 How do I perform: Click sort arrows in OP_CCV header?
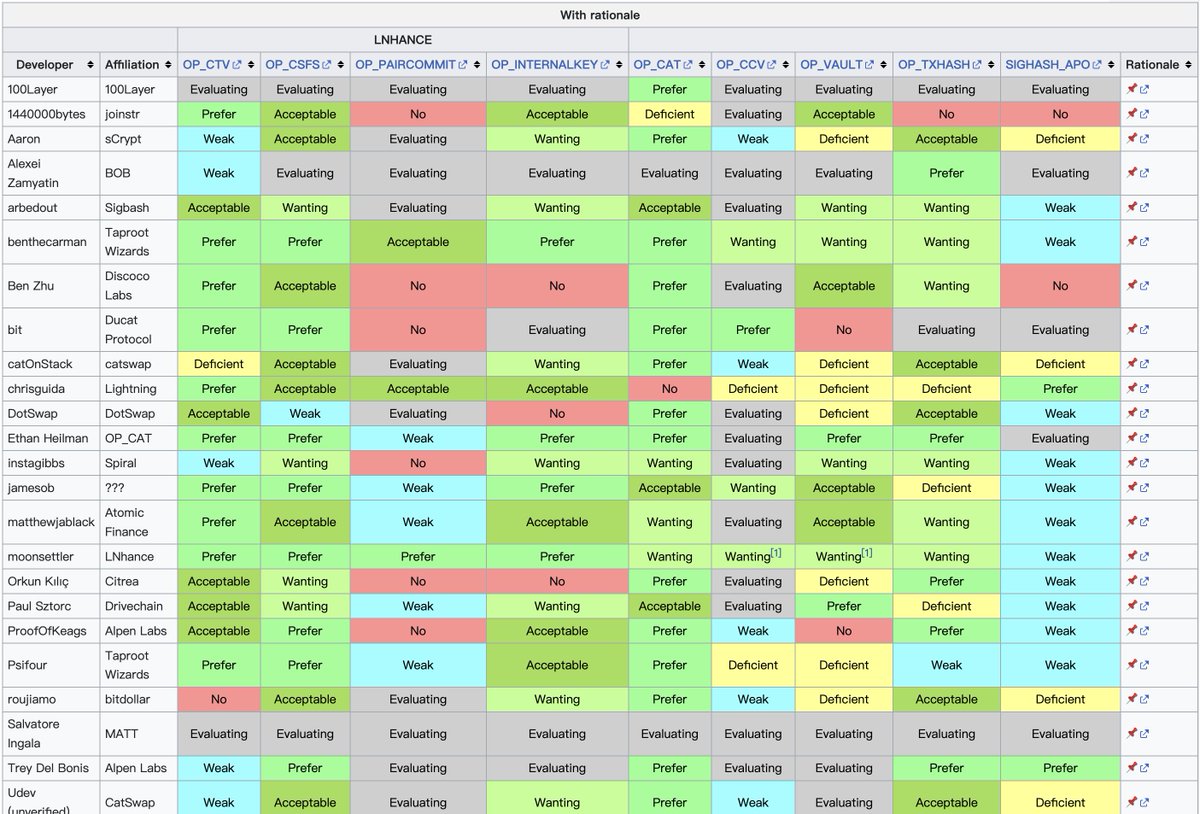pos(784,65)
